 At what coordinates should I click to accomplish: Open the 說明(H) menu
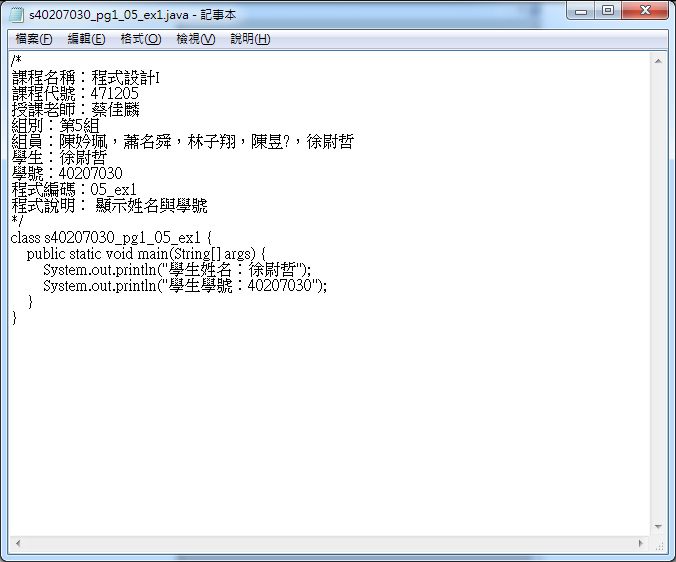[x=250, y=39]
